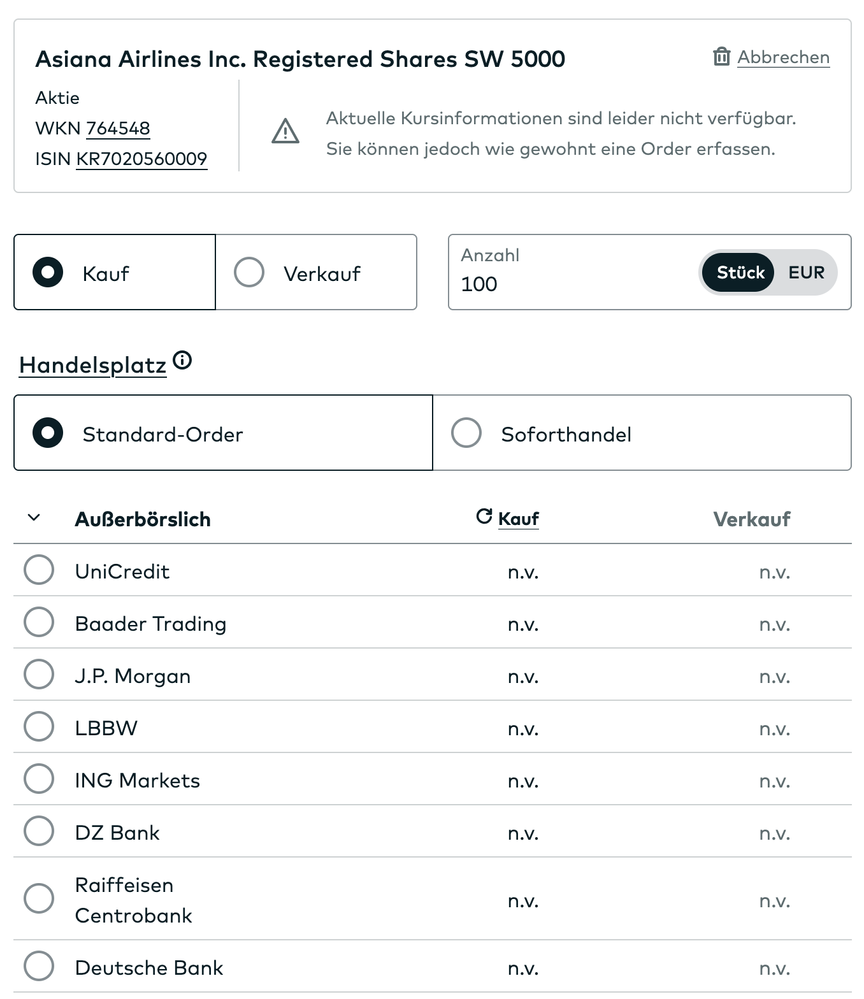Refresh the Kauf quotes with reload icon
864x999 pixels.
tap(484, 516)
